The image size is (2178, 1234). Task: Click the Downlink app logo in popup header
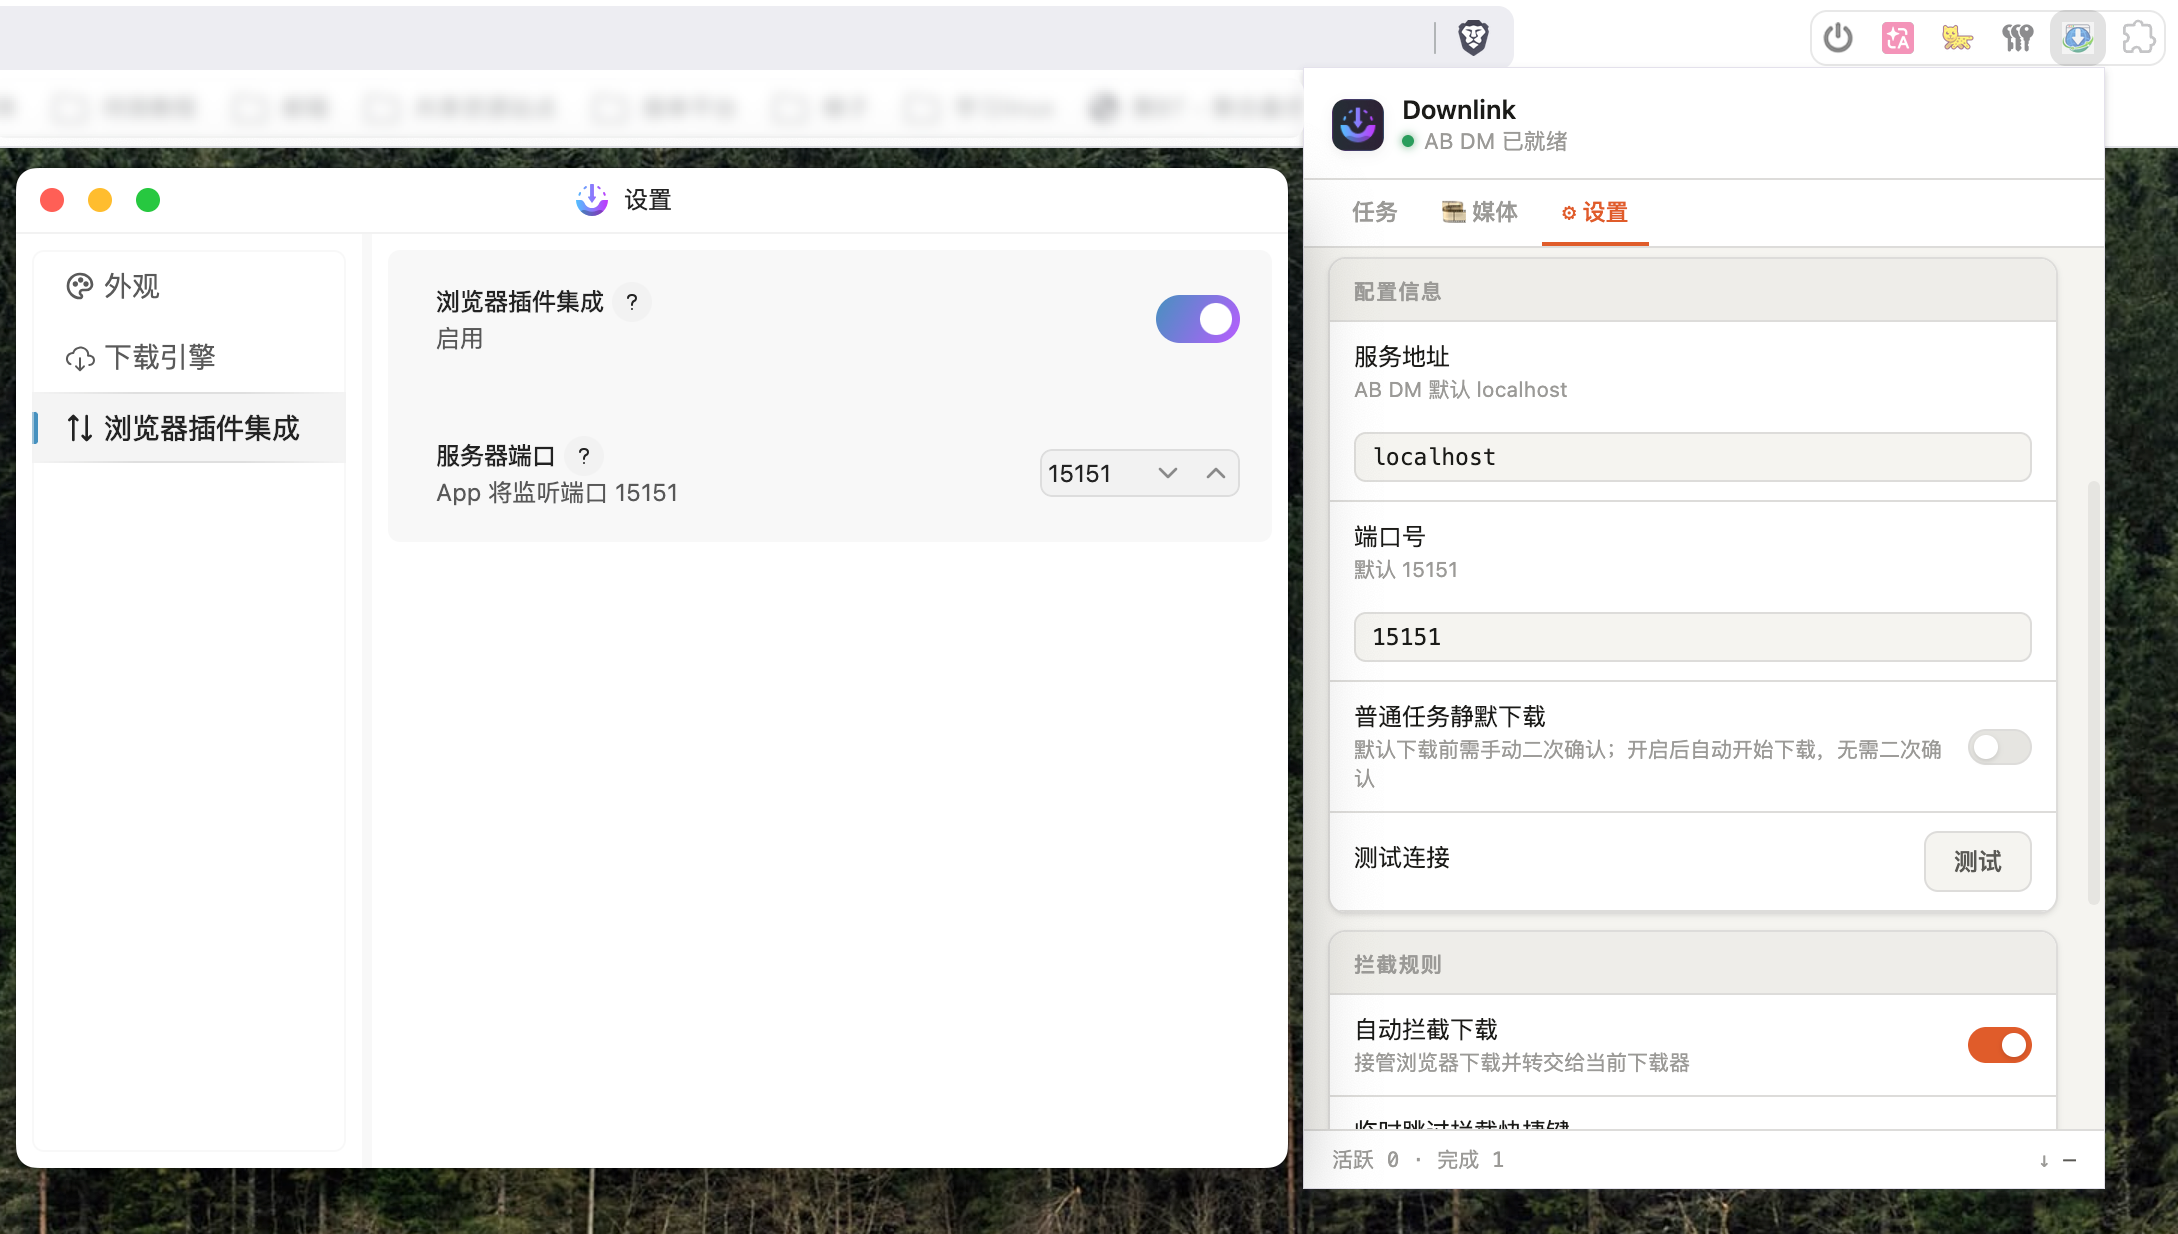pos(1358,125)
